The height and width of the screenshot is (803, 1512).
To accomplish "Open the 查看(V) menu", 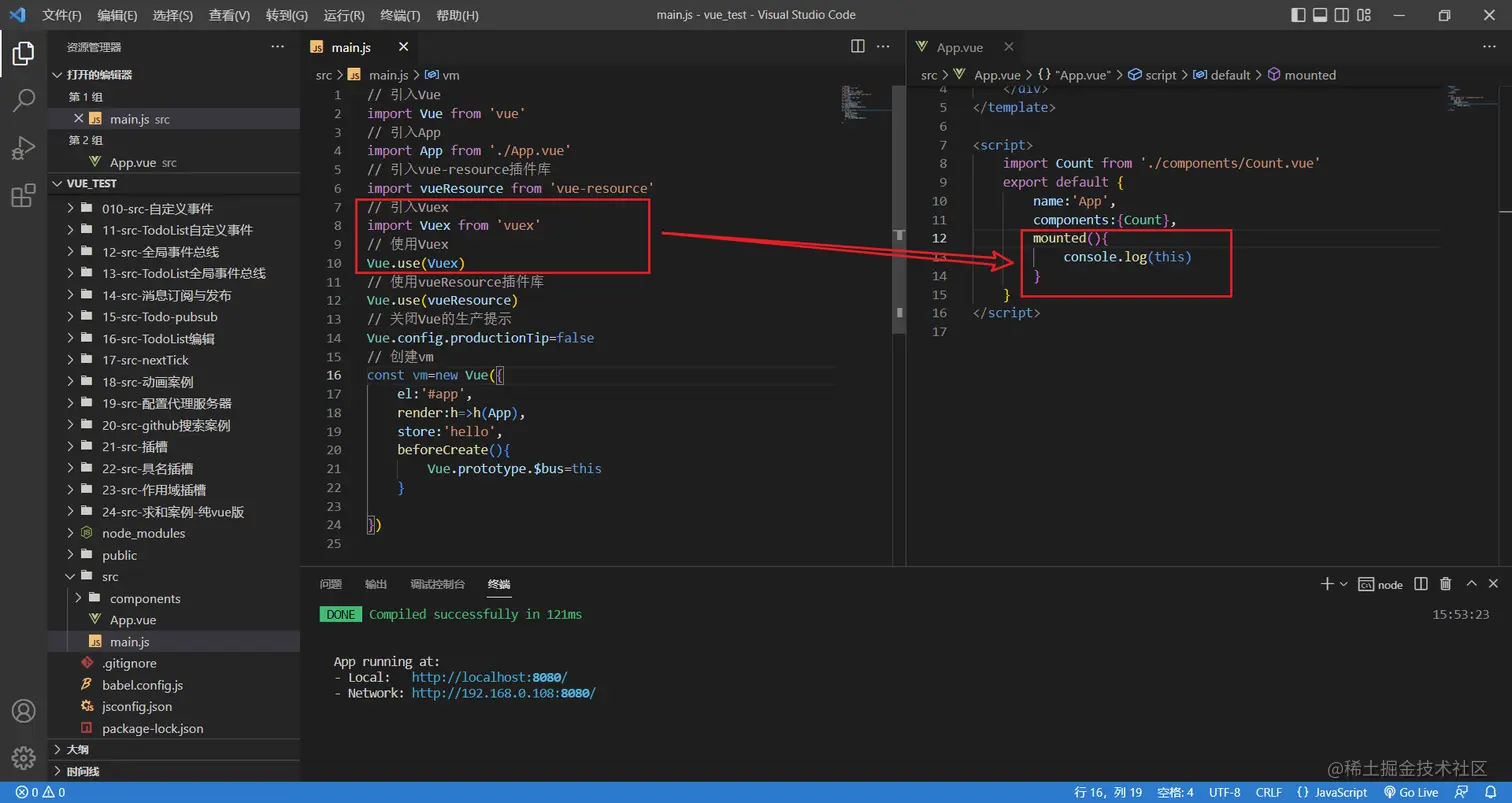I will (x=230, y=15).
